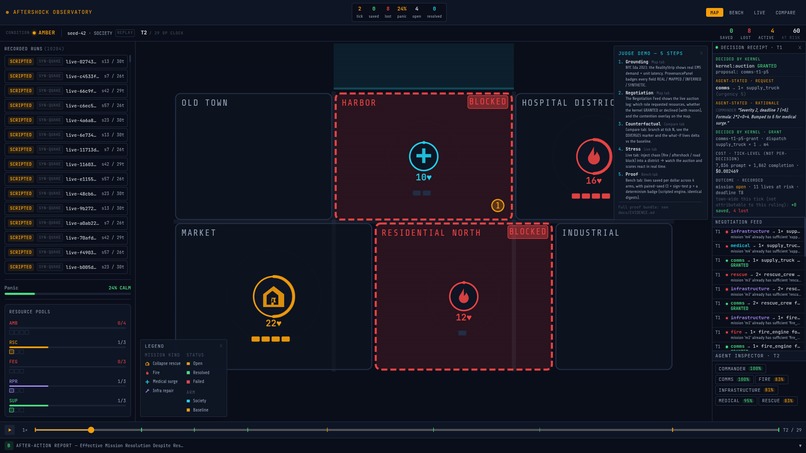Screen dimensions: 806x453
Task: Open the rescue 2x rescue_crew feed entry
Action: [757, 277]
